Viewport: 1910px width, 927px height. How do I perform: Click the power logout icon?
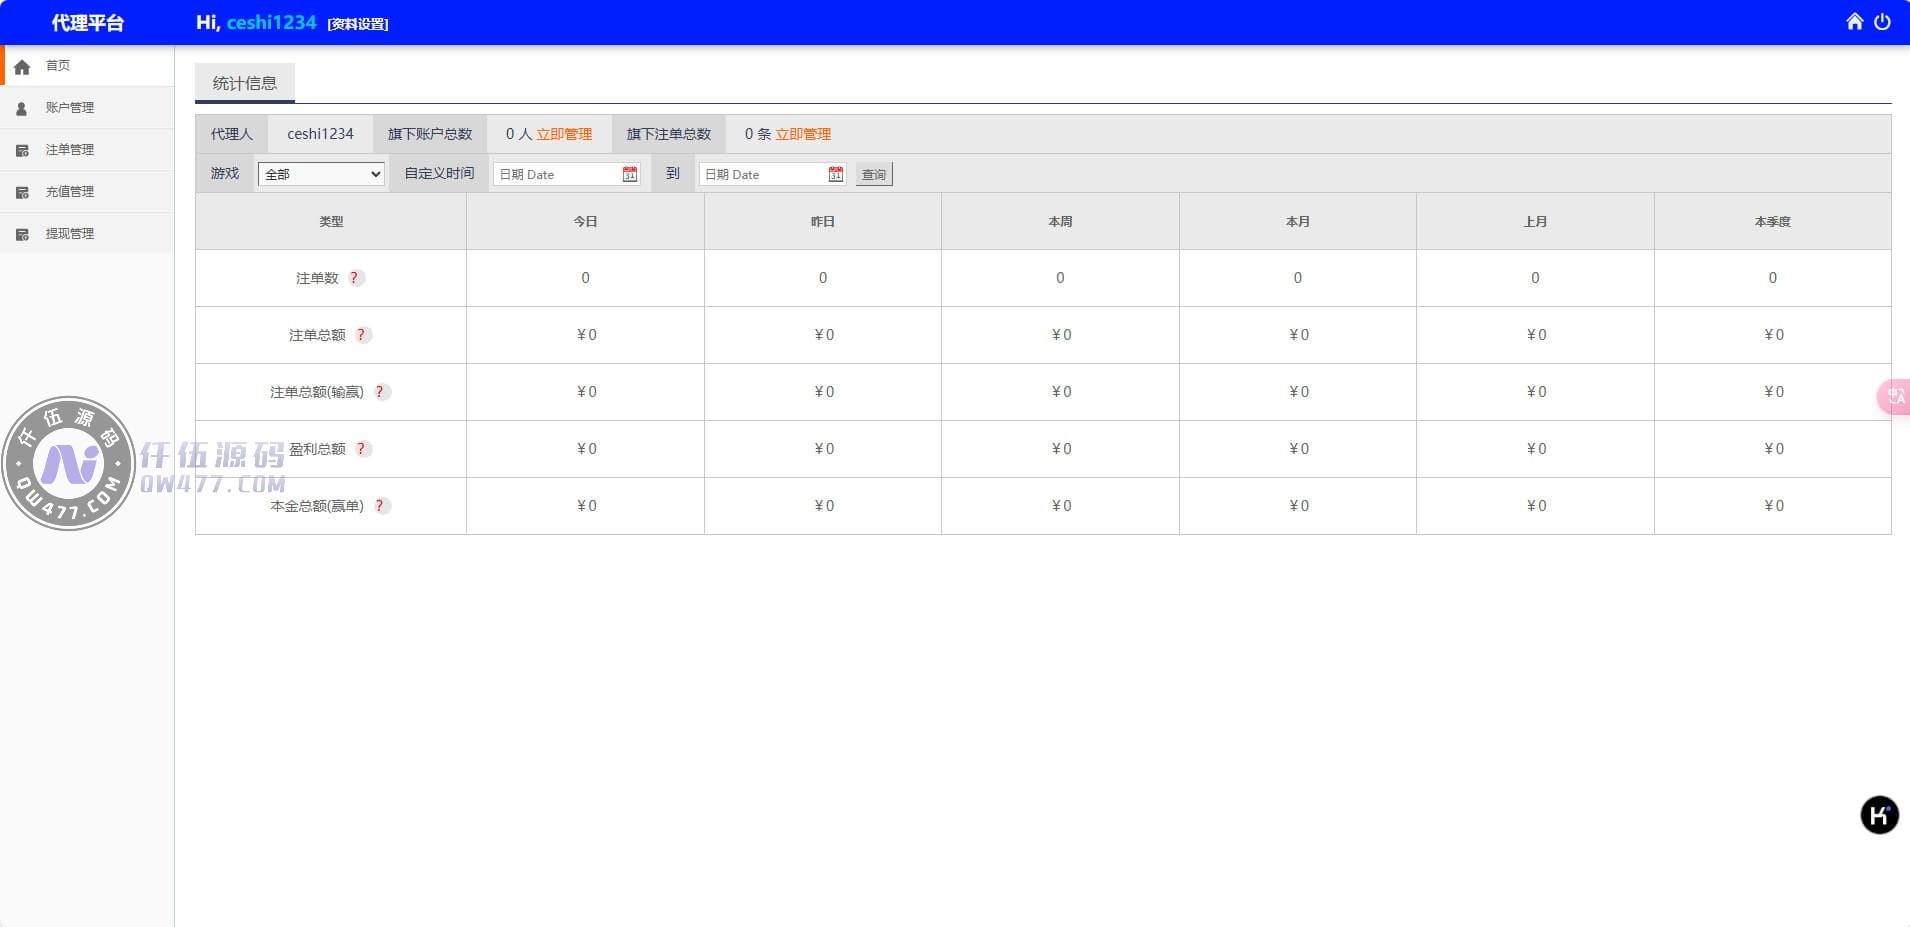point(1882,22)
